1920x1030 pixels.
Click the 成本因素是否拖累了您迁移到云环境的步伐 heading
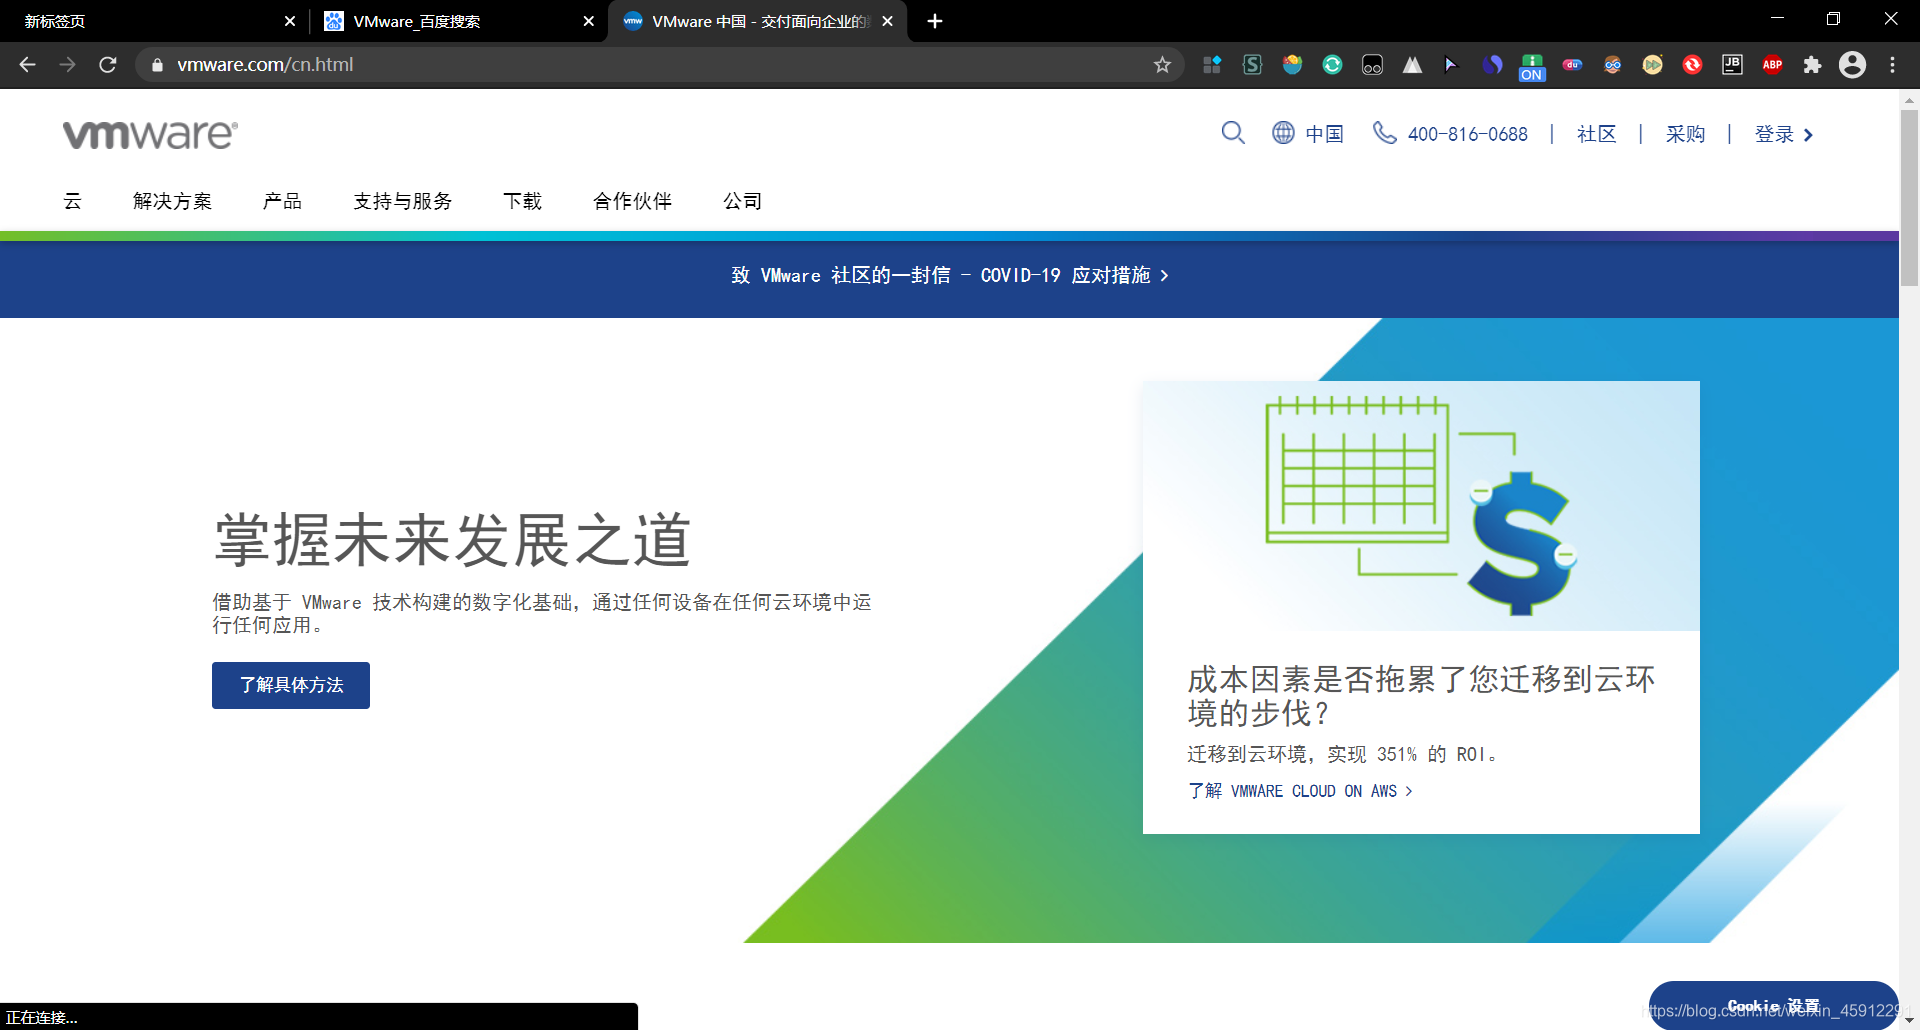[1421, 696]
